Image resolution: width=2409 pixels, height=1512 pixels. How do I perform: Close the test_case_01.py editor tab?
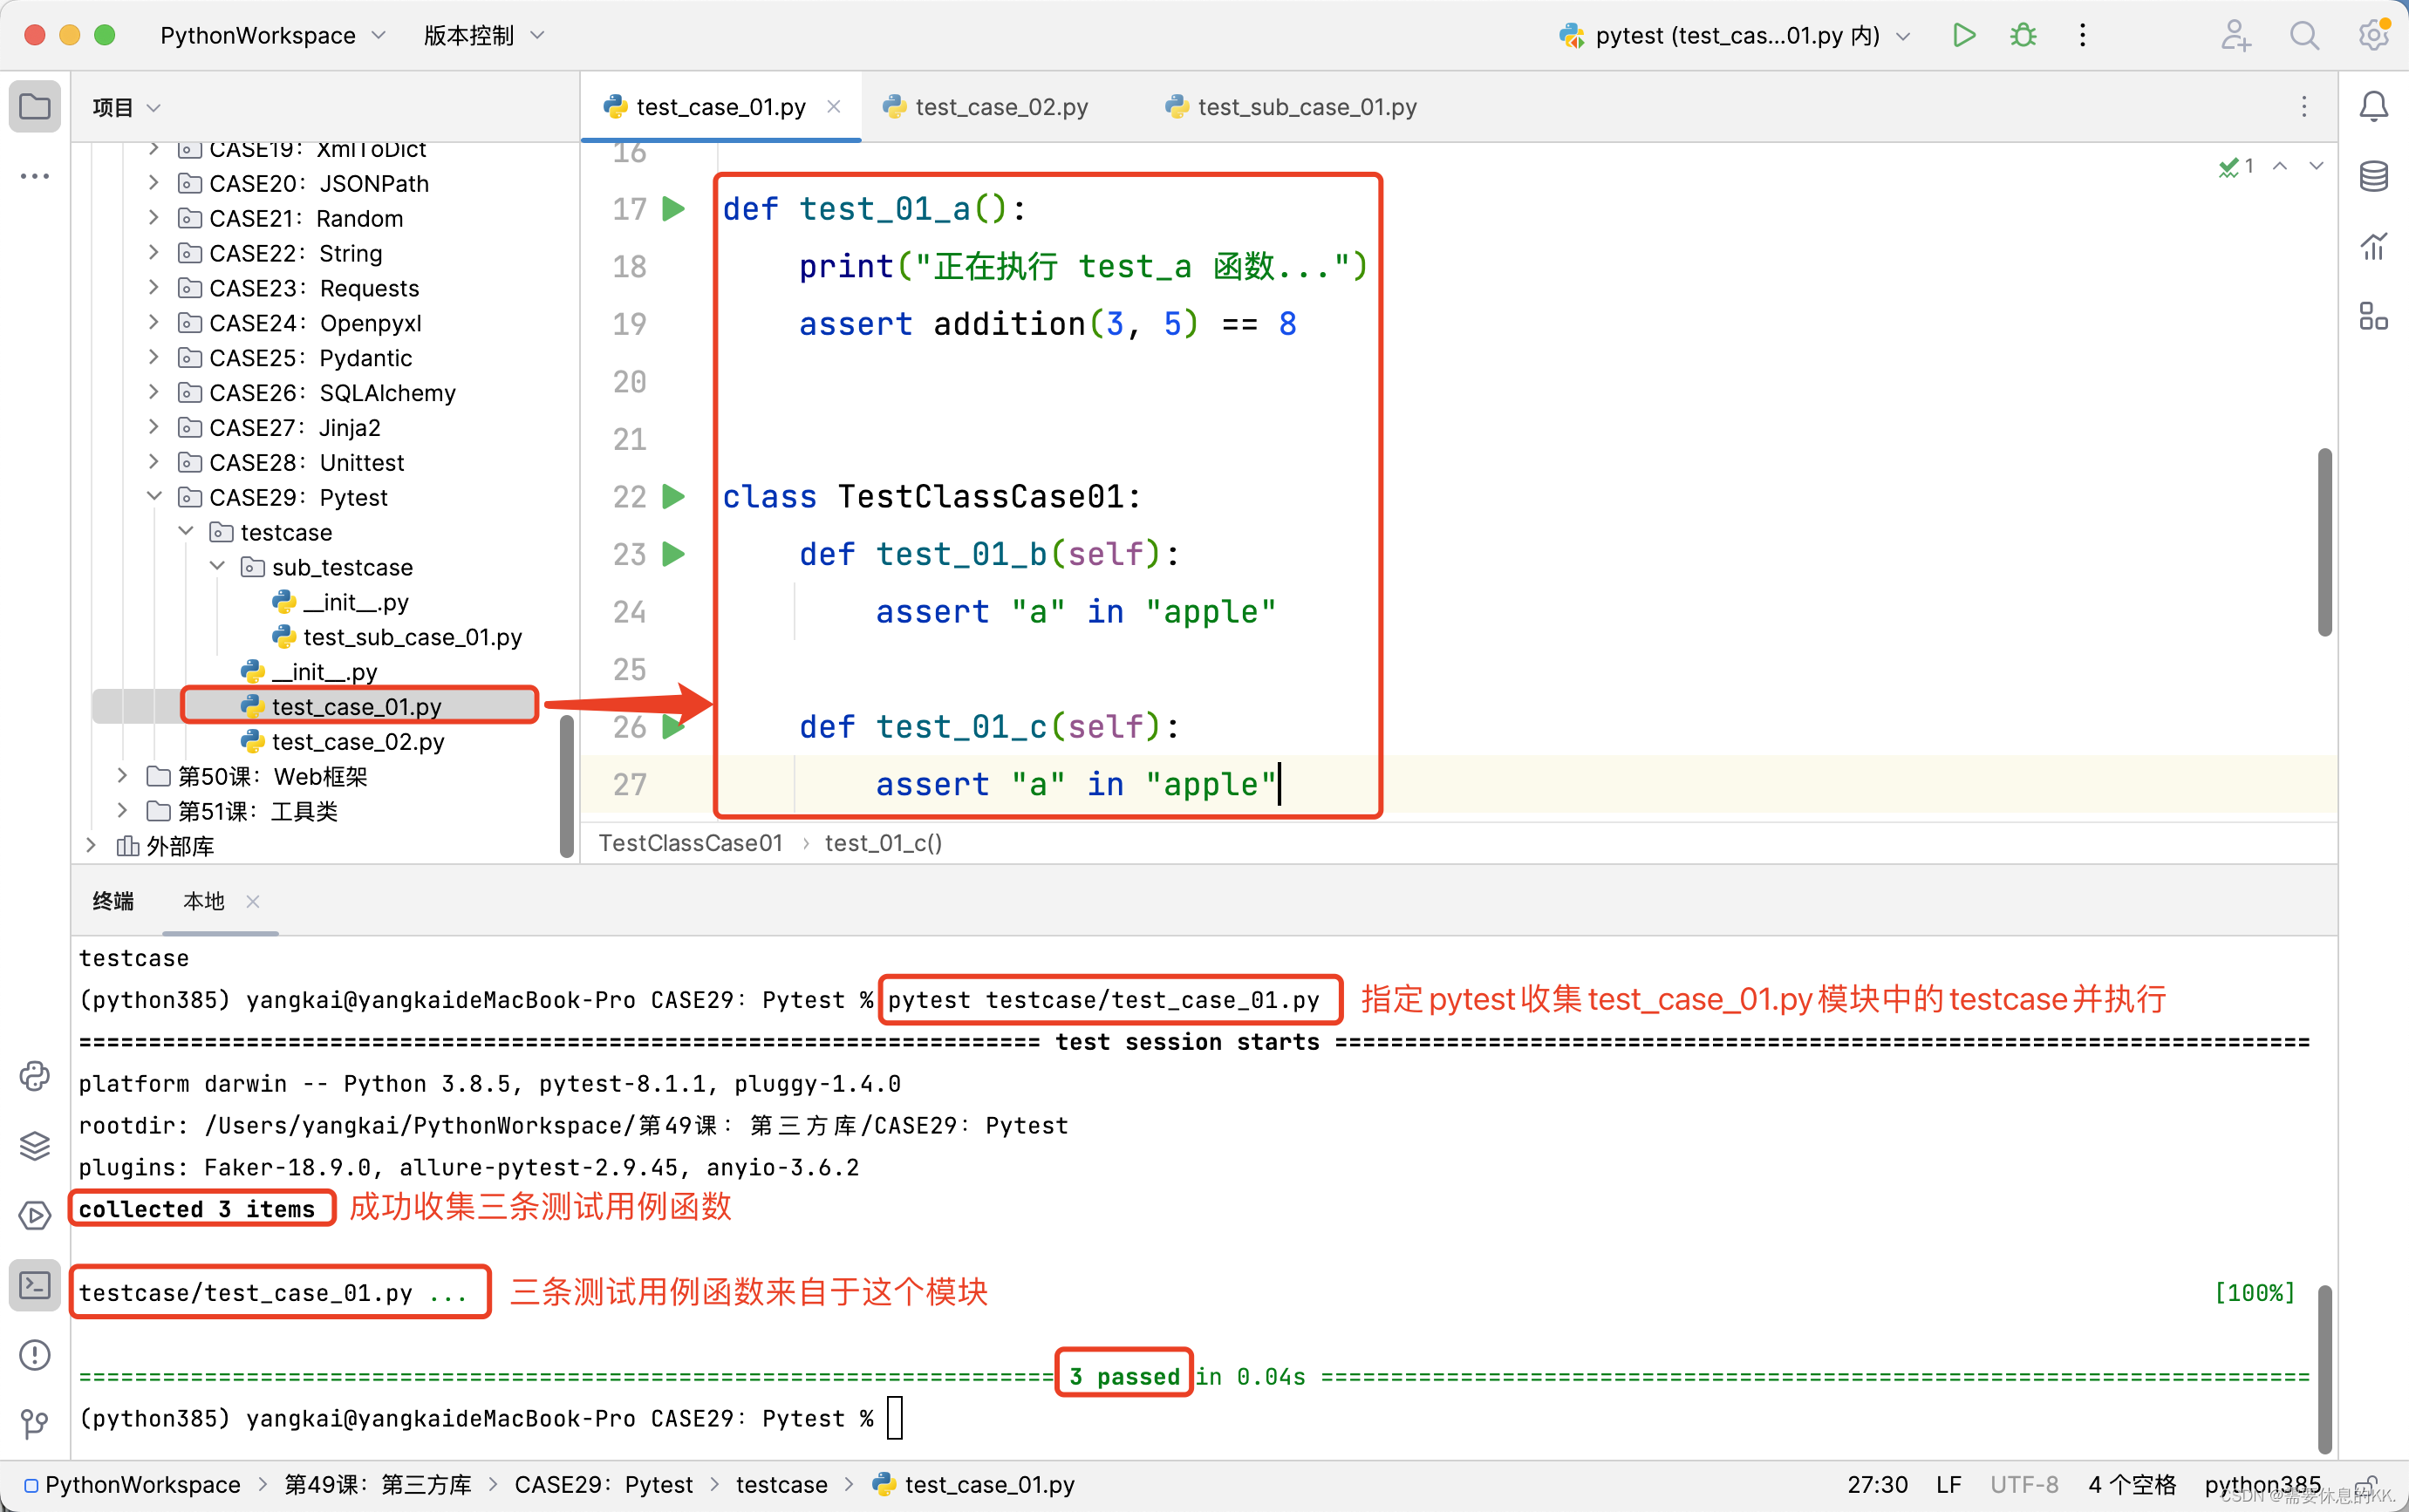point(834,106)
